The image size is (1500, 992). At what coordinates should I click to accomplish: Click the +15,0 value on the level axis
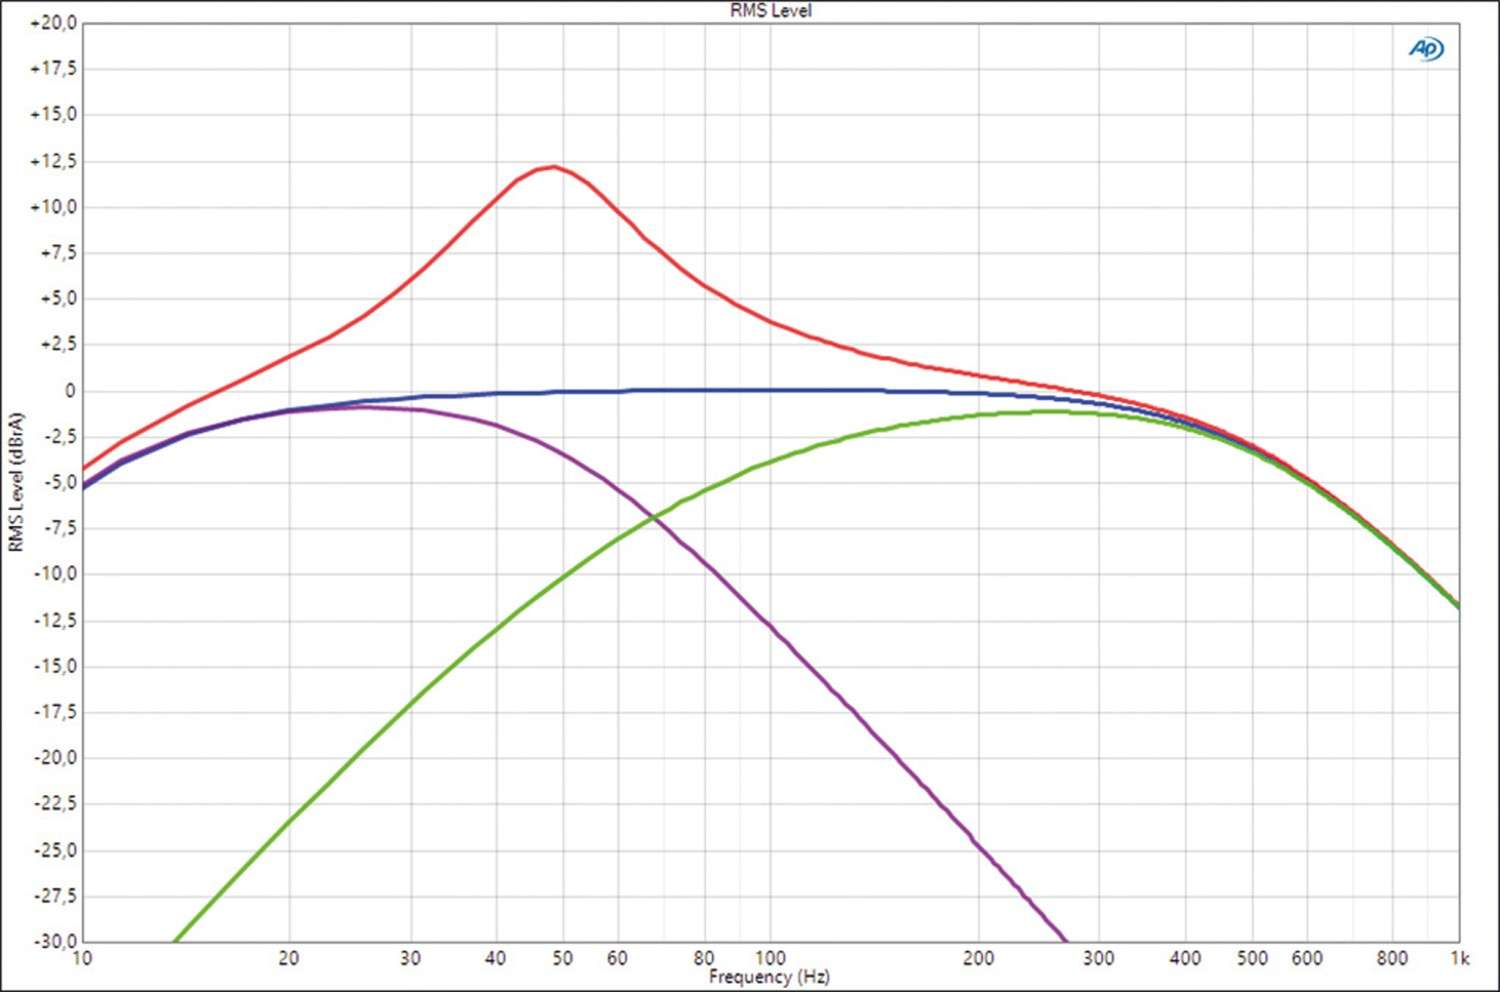53,115
